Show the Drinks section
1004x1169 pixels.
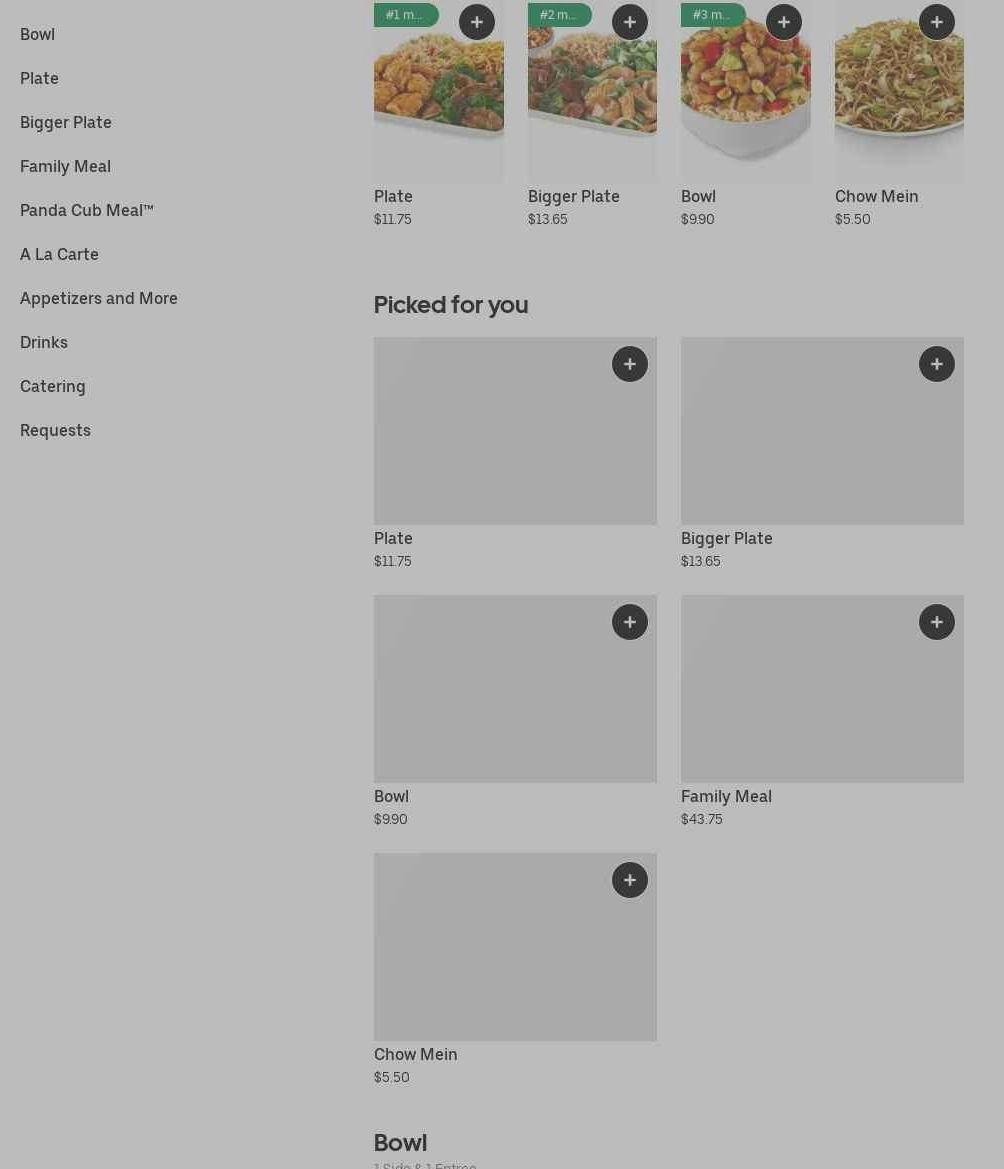(44, 342)
